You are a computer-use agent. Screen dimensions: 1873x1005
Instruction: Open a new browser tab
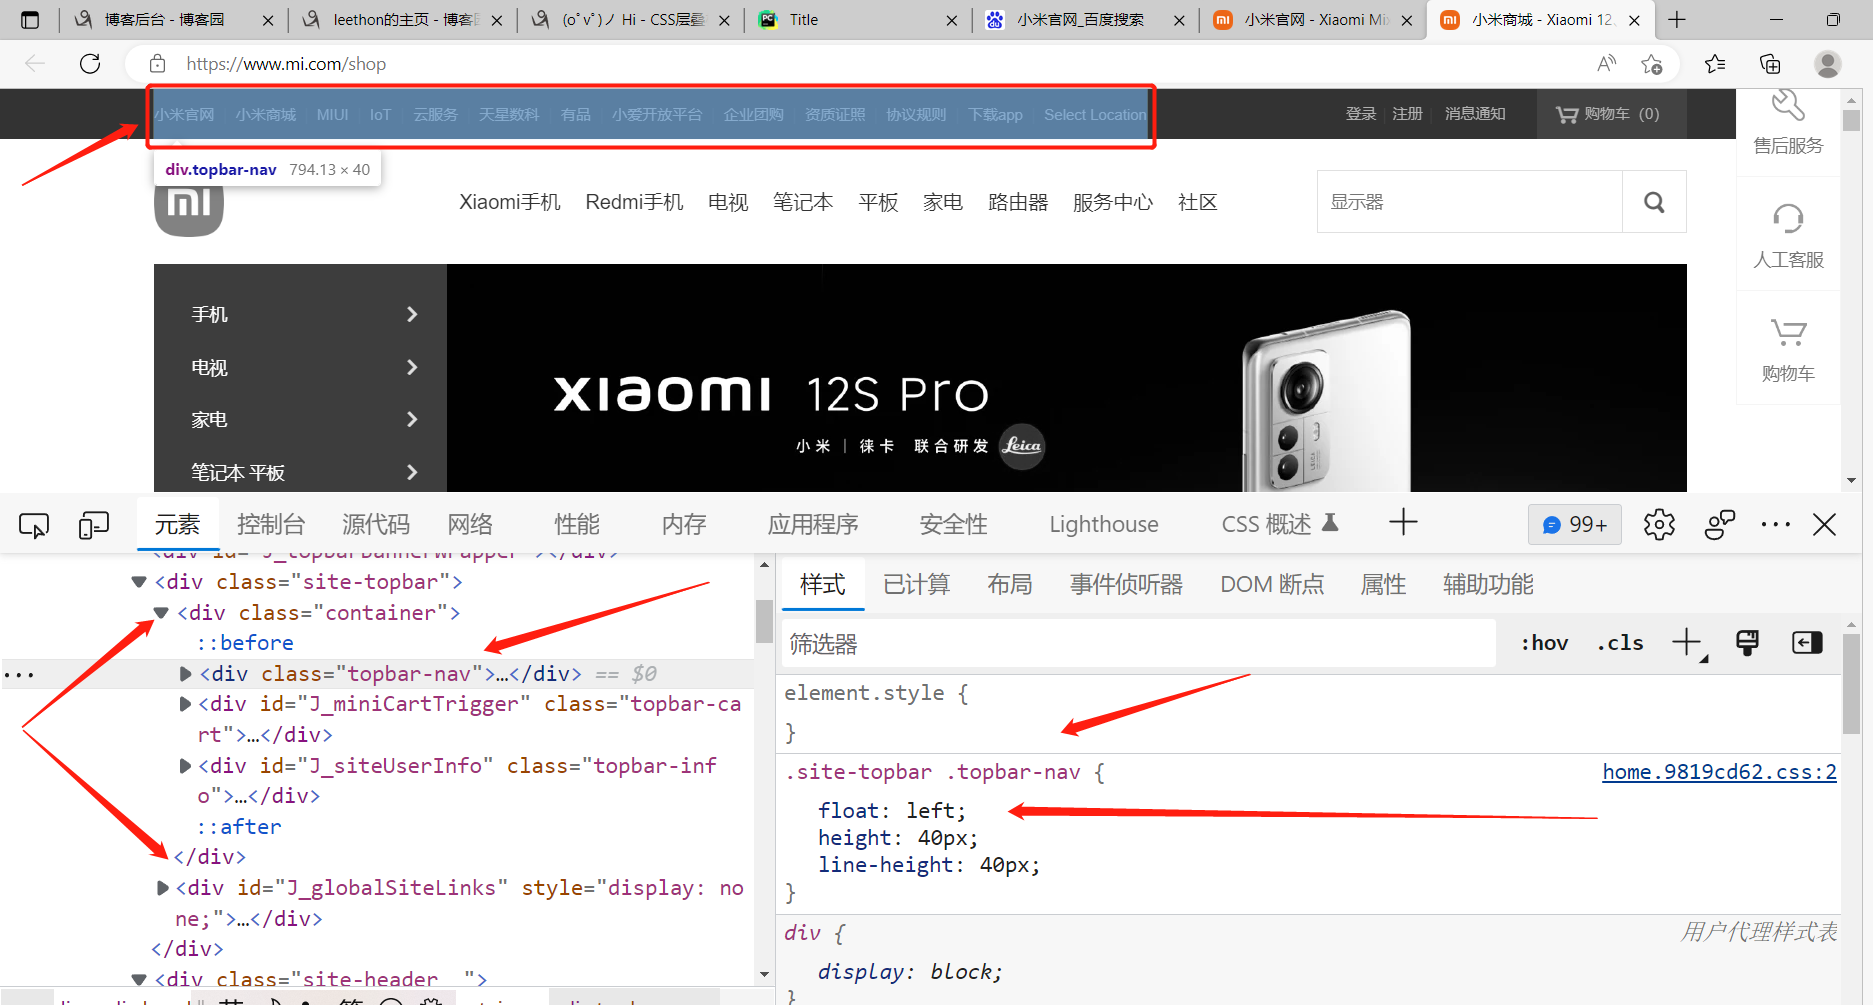1677,20
